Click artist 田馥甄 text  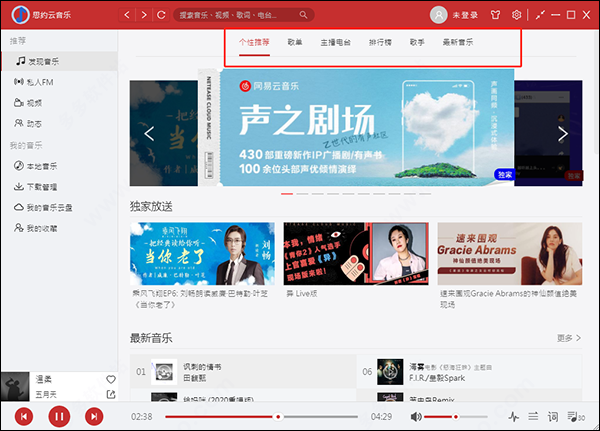(x=194, y=378)
